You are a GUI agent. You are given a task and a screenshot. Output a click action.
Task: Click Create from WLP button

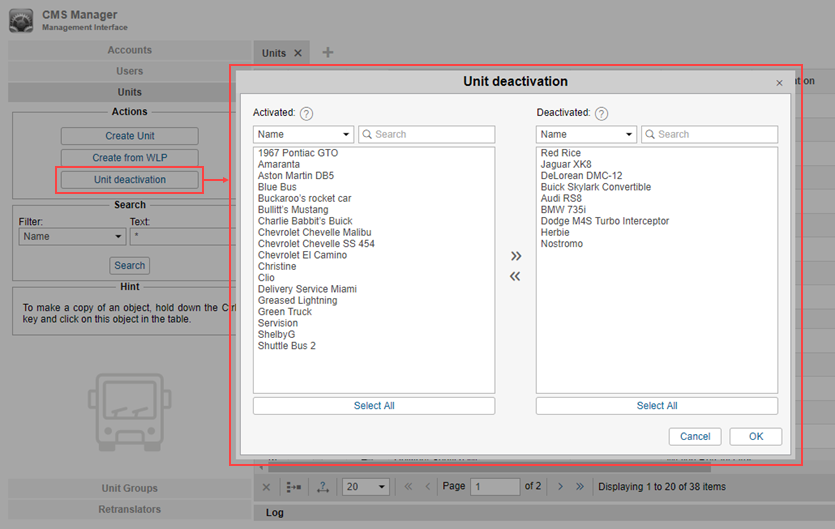point(129,158)
